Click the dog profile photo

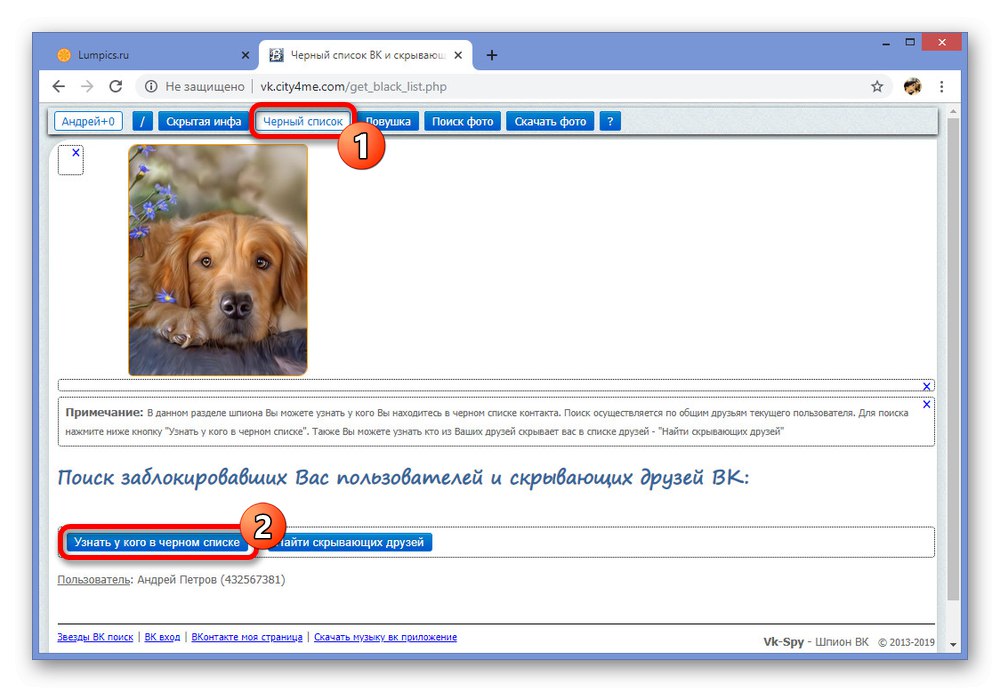click(217, 260)
